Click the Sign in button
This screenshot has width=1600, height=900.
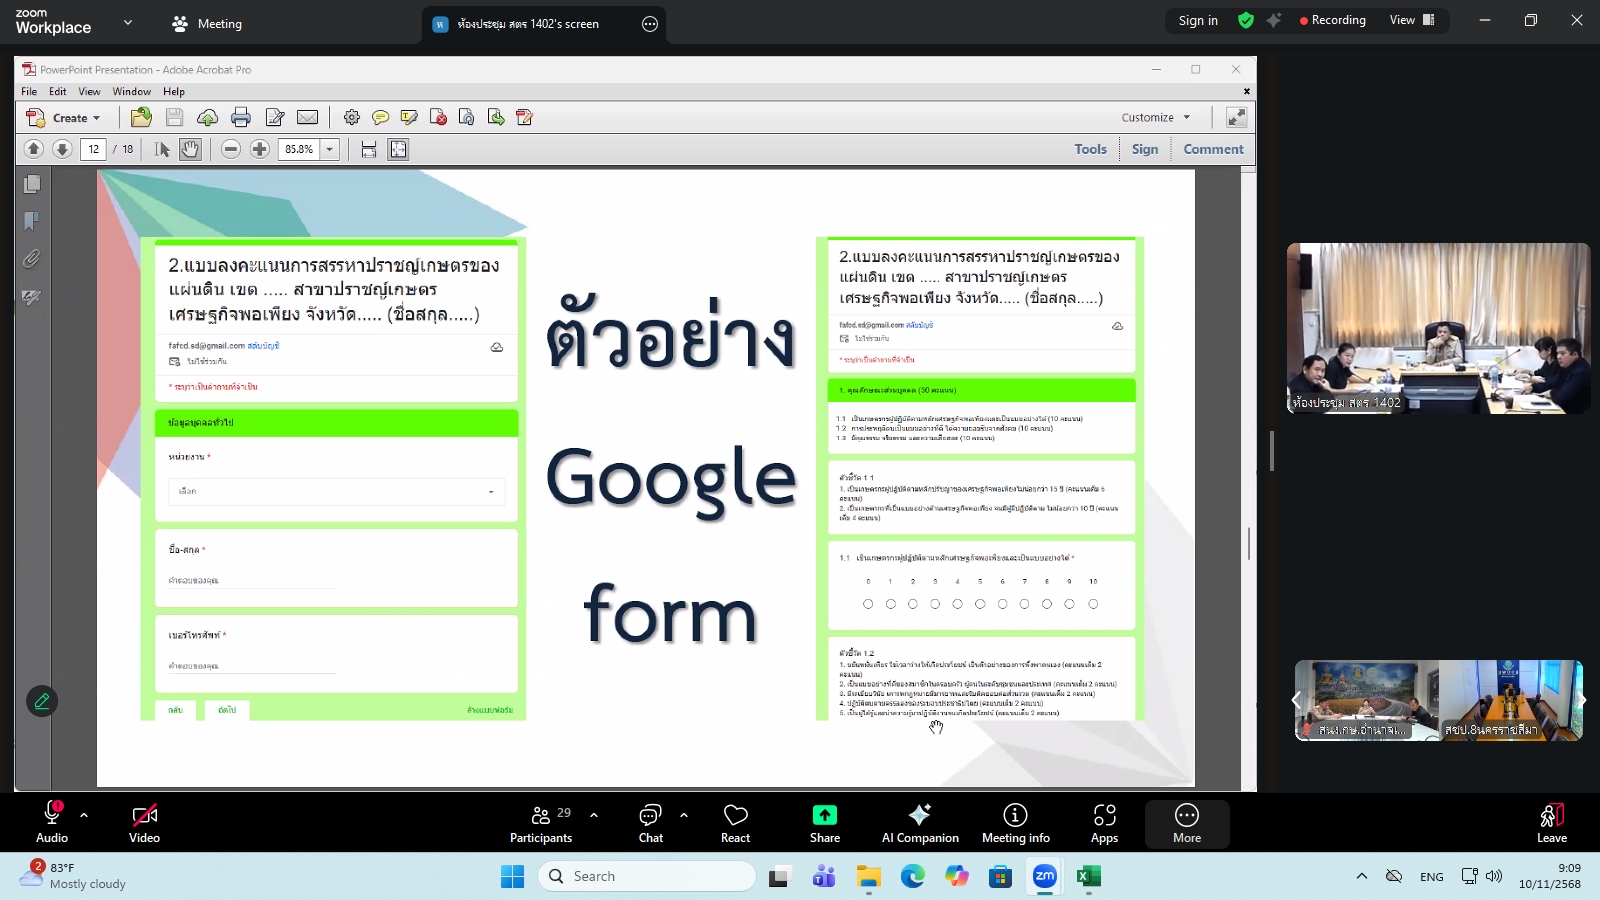click(1198, 20)
